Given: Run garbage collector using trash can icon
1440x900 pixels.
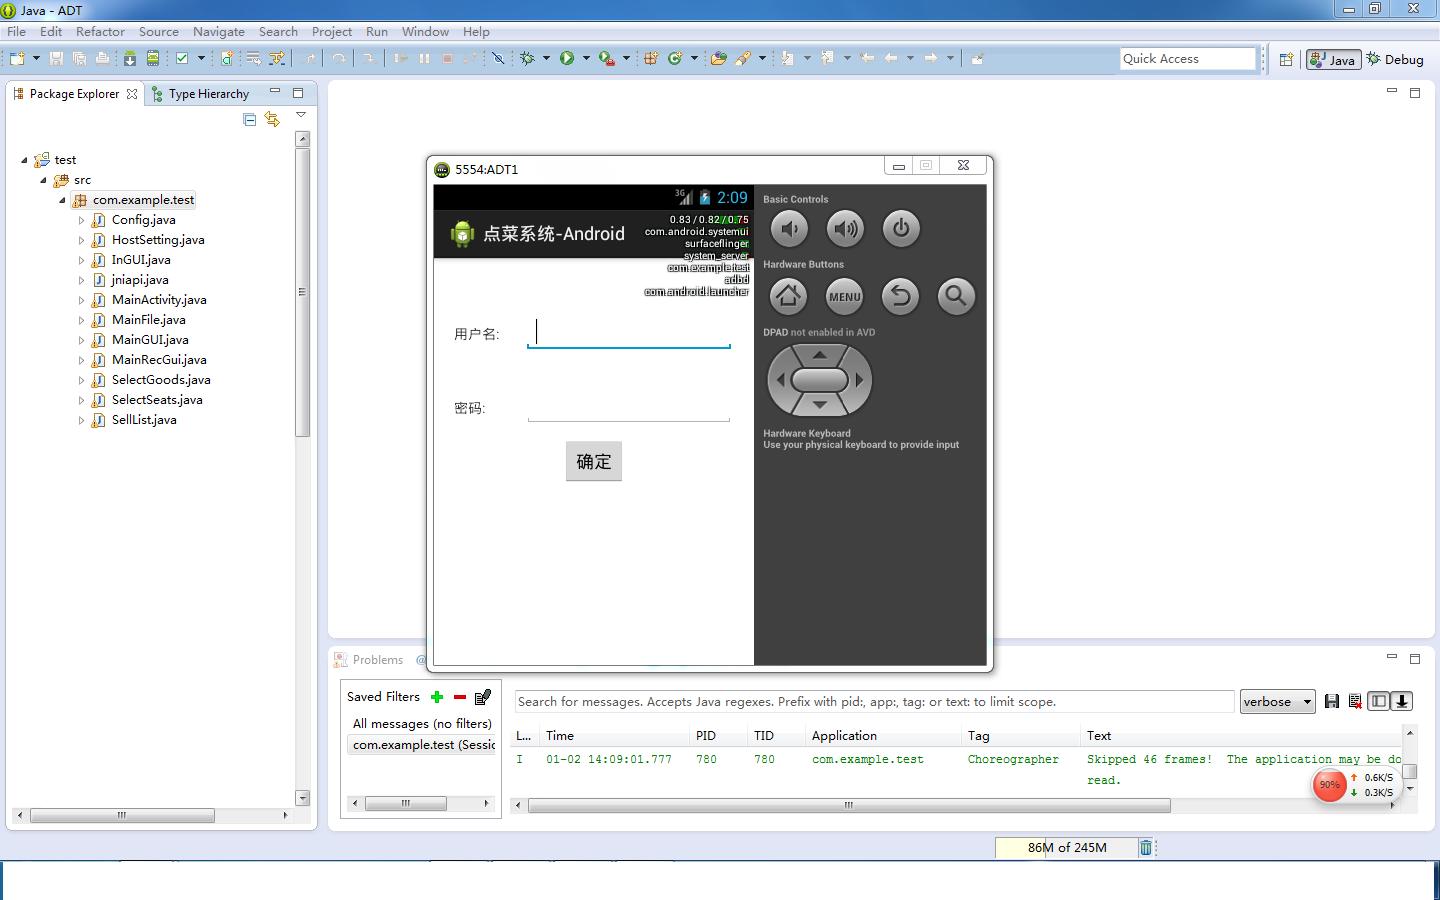Looking at the screenshot, I should tap(1146, 848).
